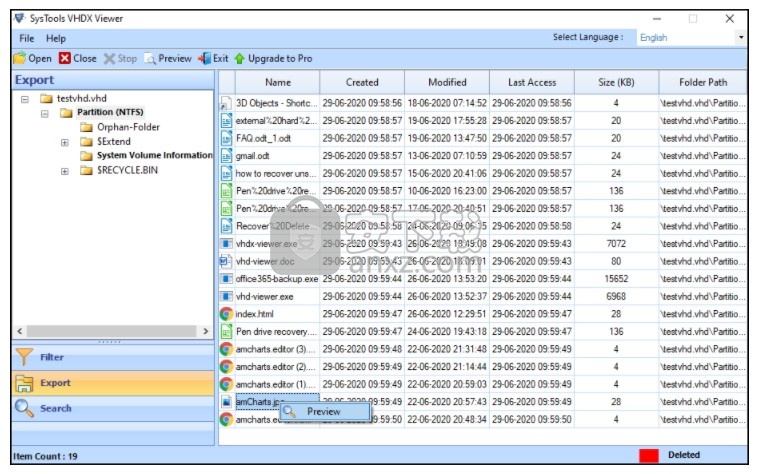Screen dimensions: 757x474
Task: Click the tree panel horizontal scrollbar track
Action: [112, 331]
